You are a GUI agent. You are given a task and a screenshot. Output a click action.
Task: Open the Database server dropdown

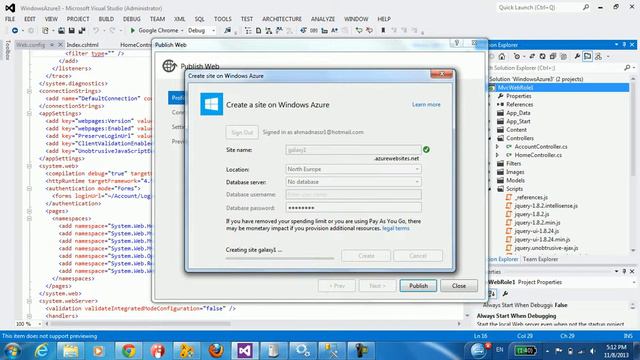[x=353, y=182]
